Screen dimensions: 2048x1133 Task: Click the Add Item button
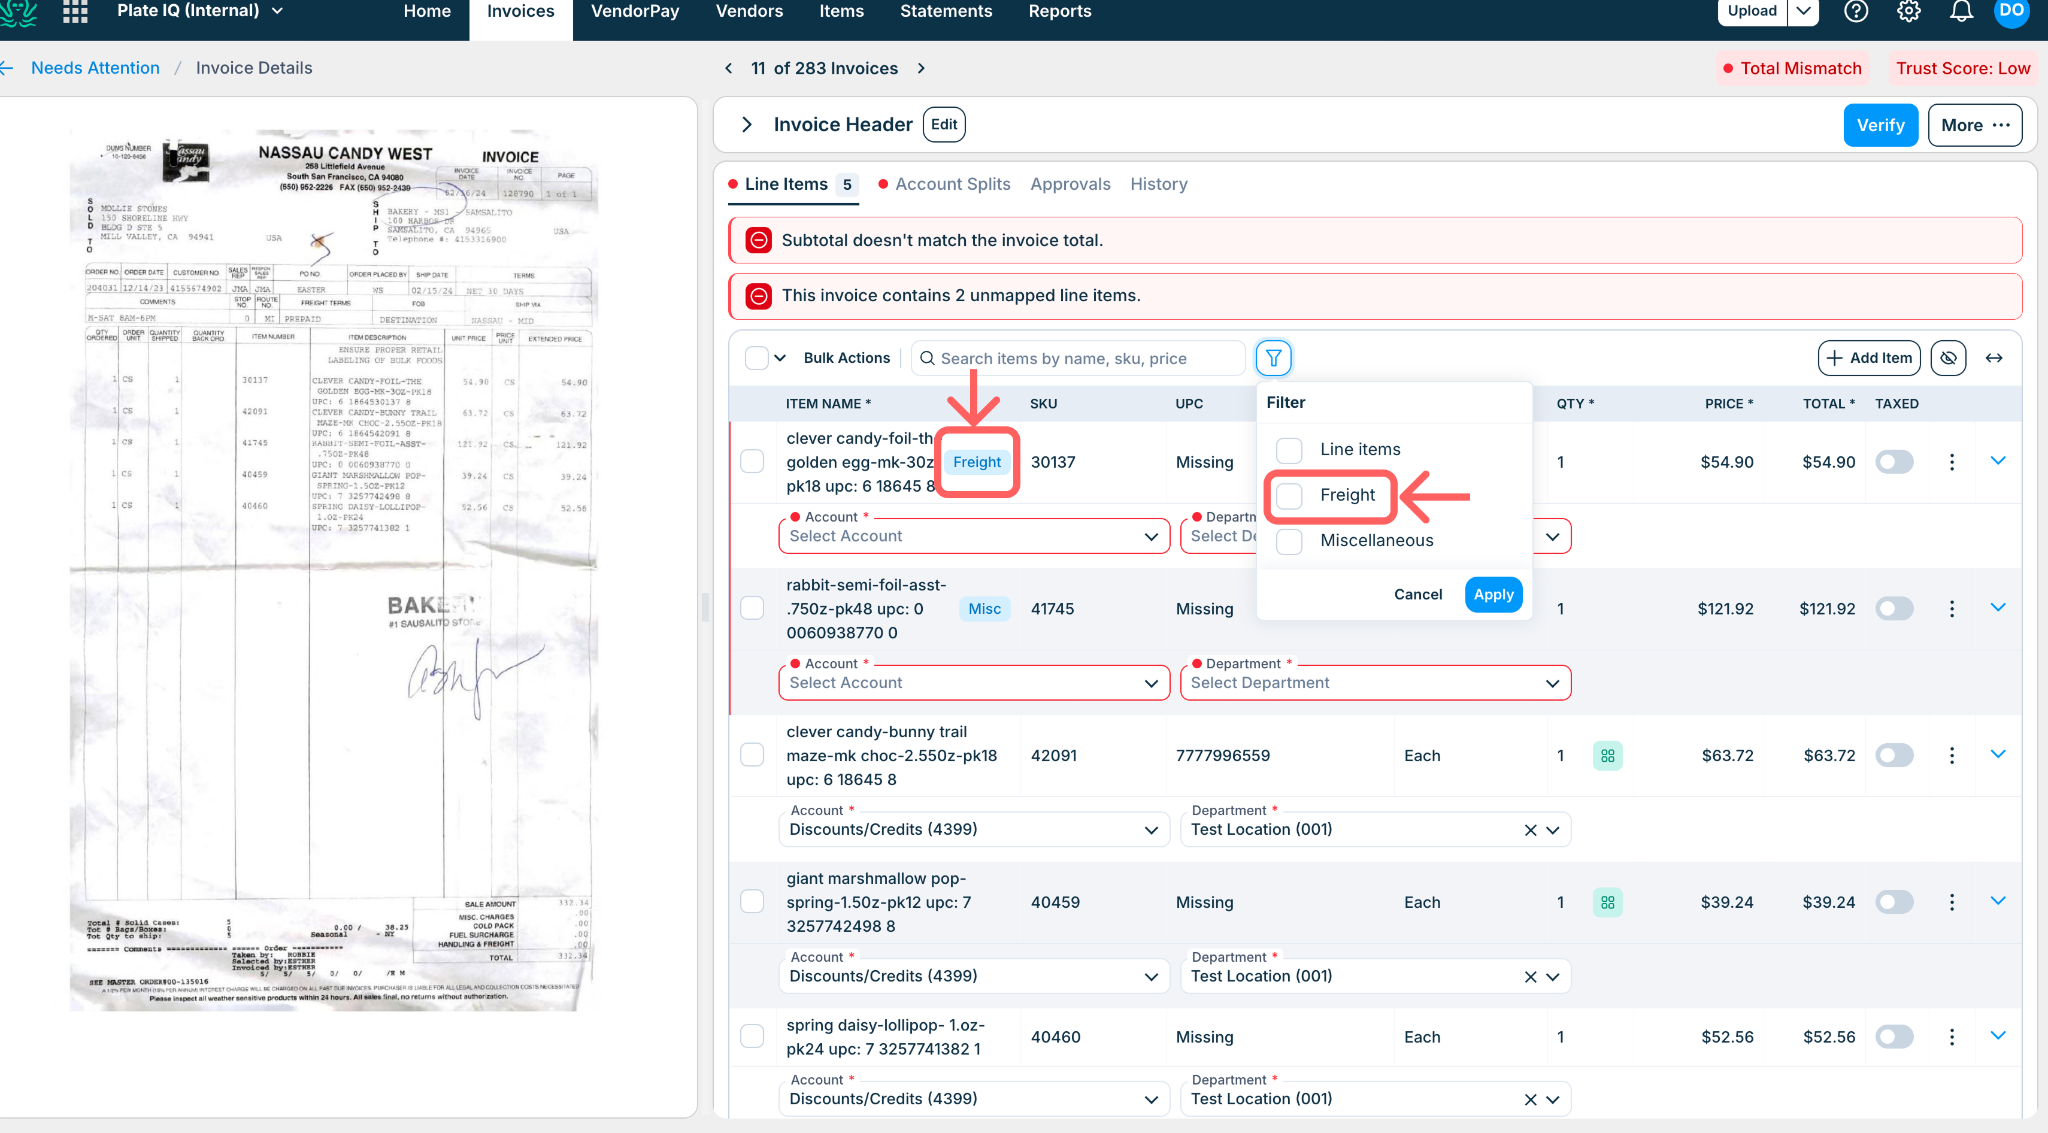point(1868,358)
